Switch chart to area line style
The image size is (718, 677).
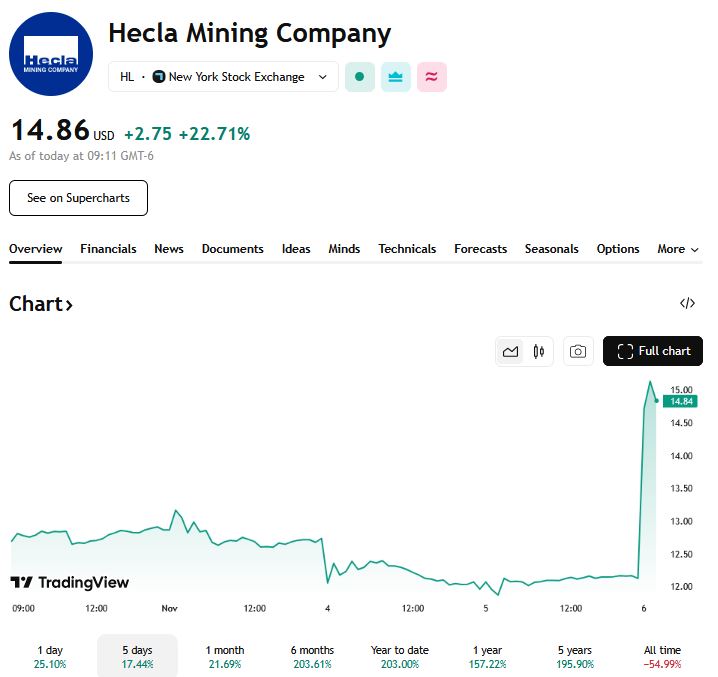tap(511, 351)
